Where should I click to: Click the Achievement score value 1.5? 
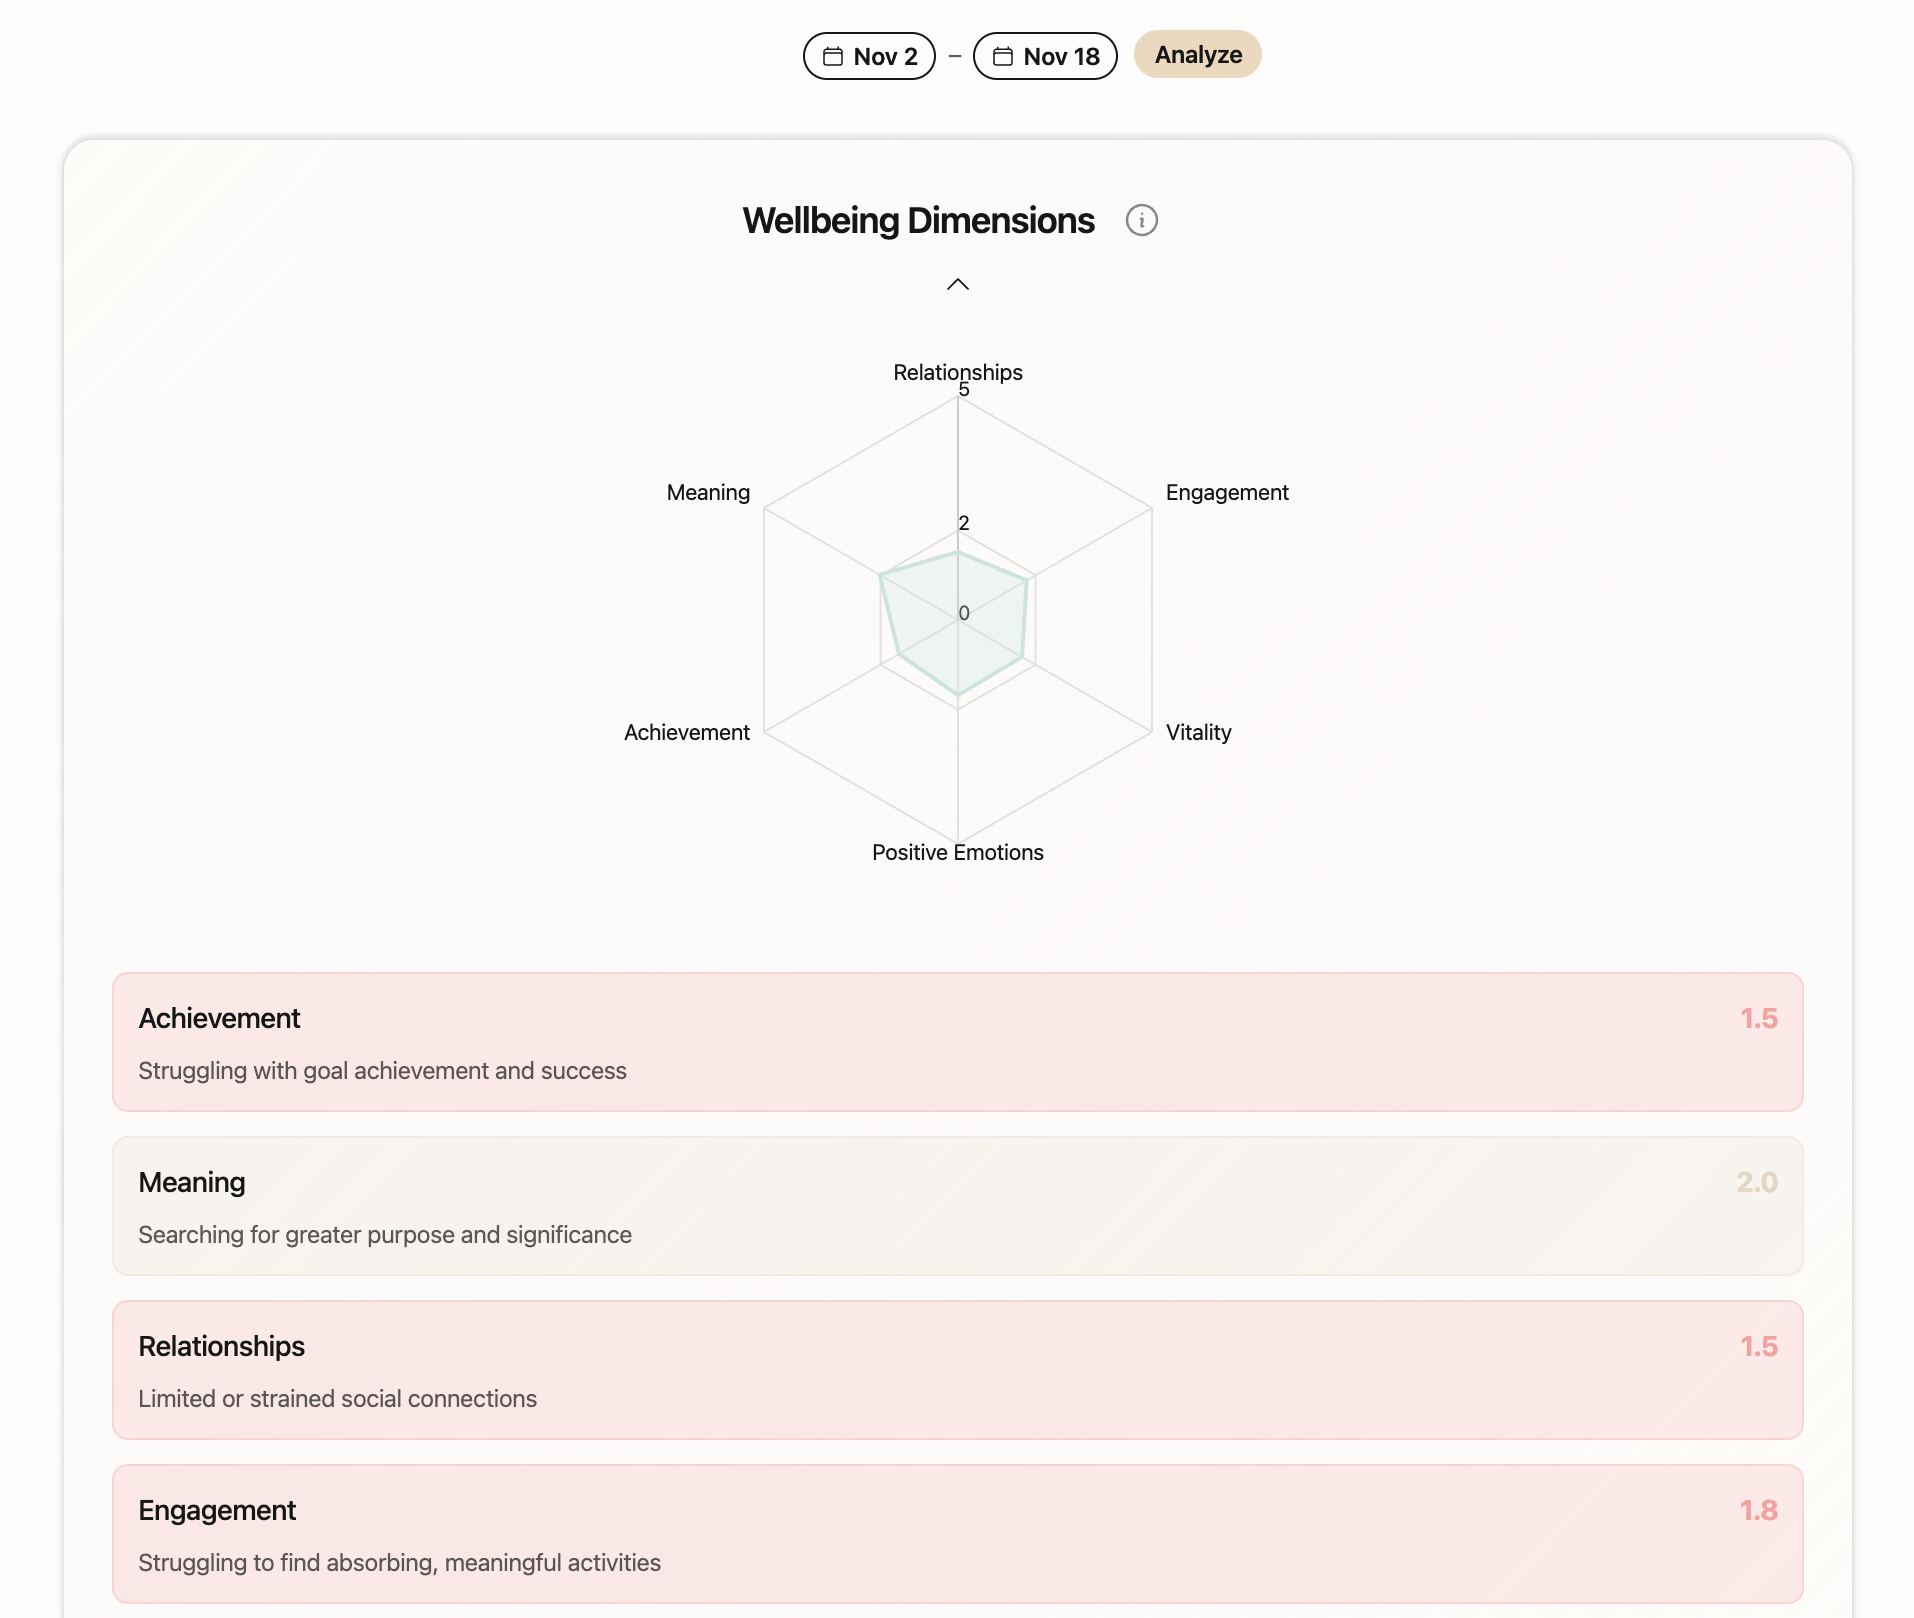[x=1758, y=1018]
